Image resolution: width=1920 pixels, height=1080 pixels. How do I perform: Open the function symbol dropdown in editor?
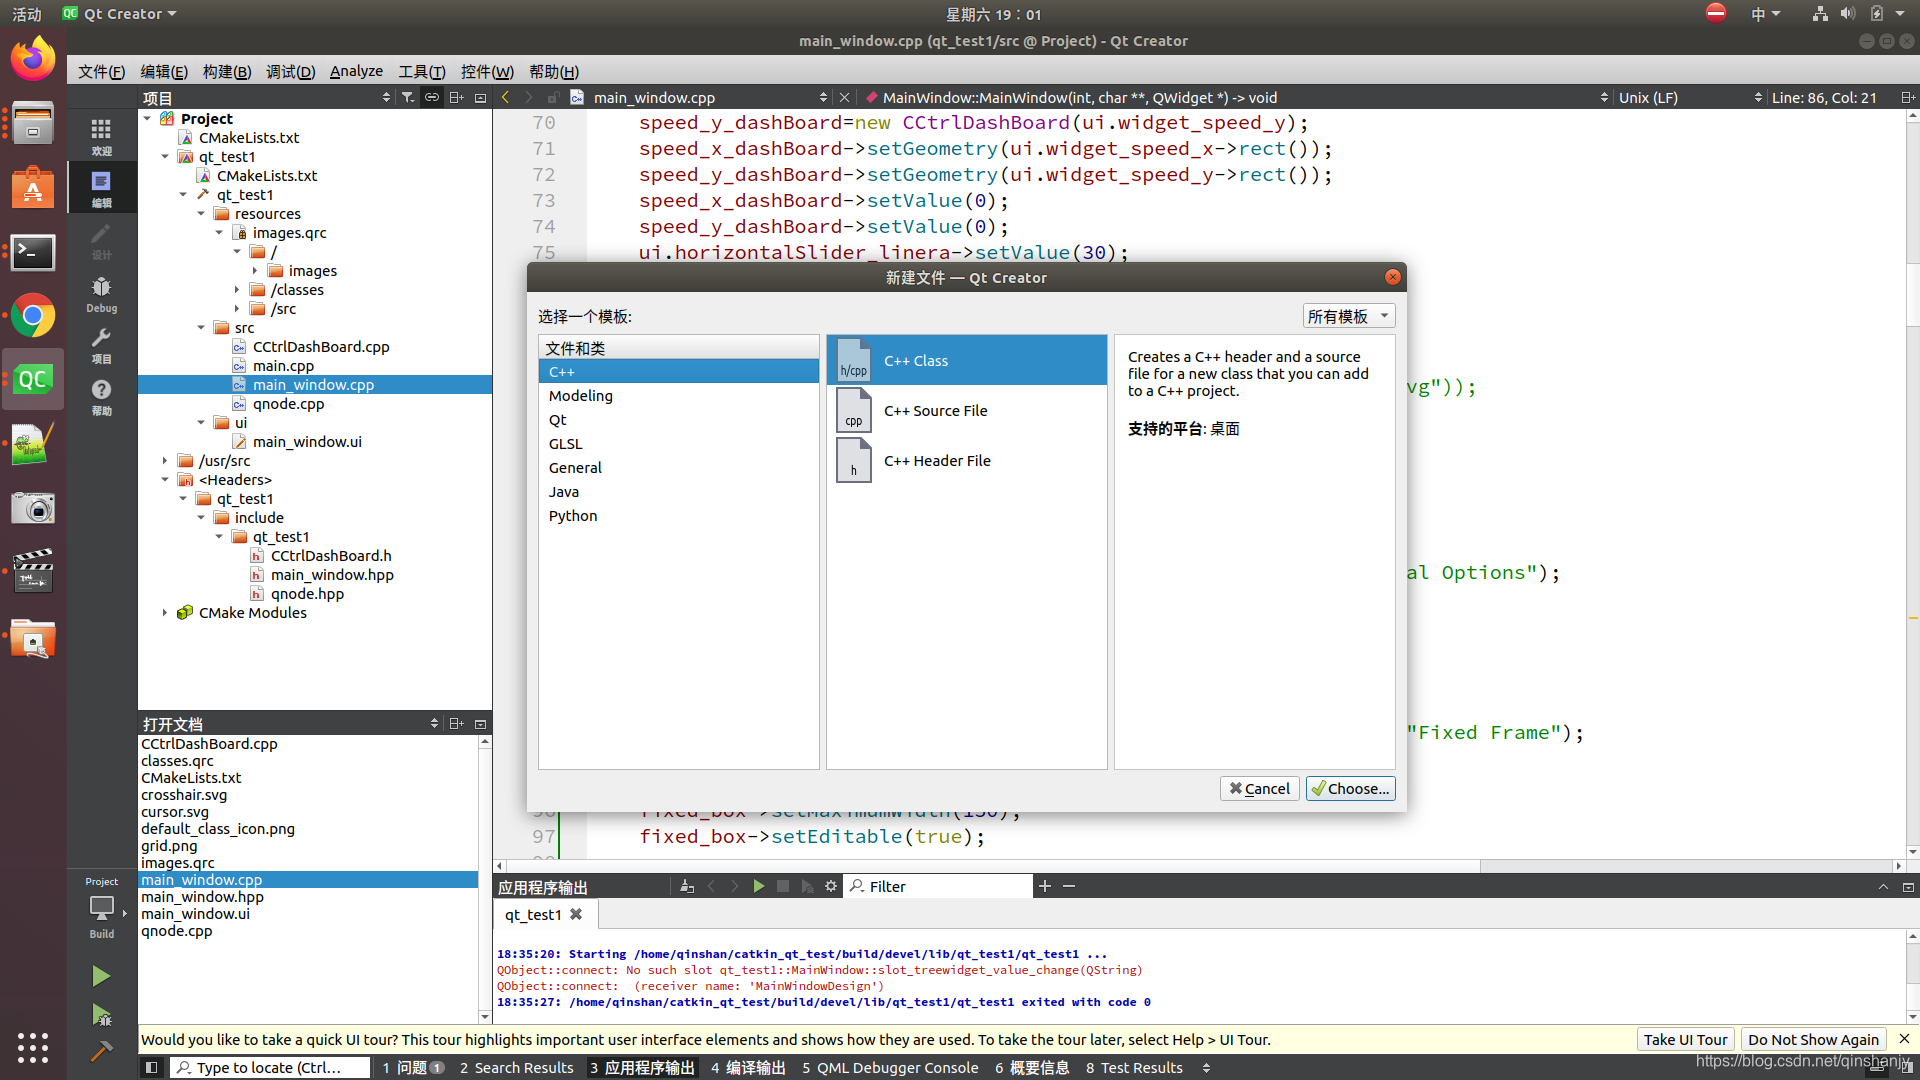1235,97
